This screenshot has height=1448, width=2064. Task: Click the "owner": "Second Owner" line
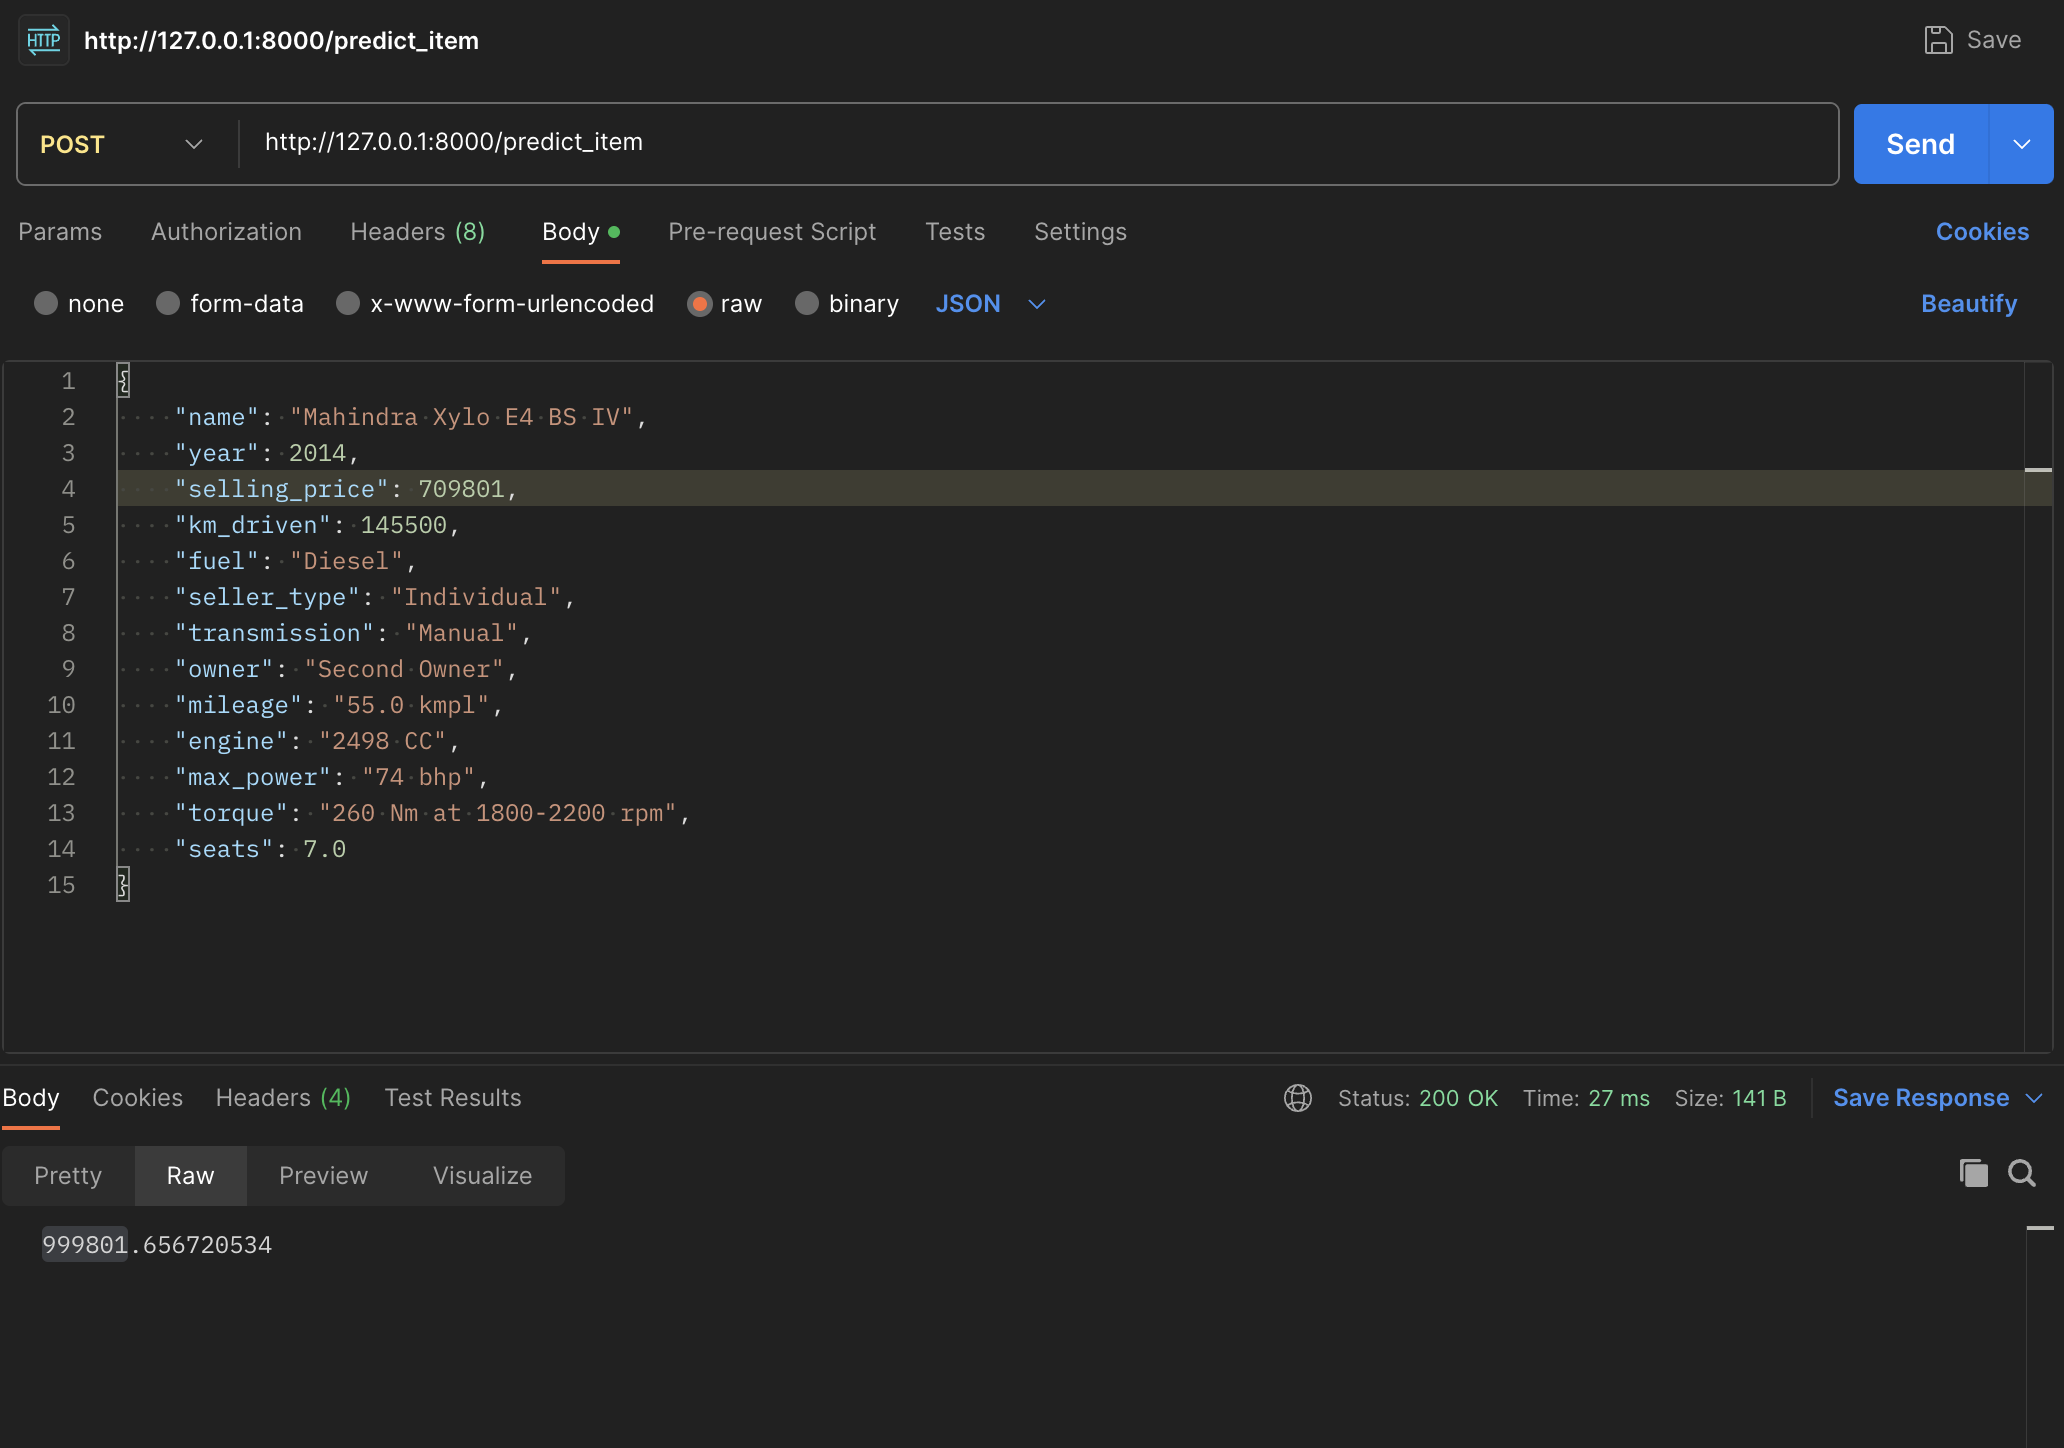1070,669
